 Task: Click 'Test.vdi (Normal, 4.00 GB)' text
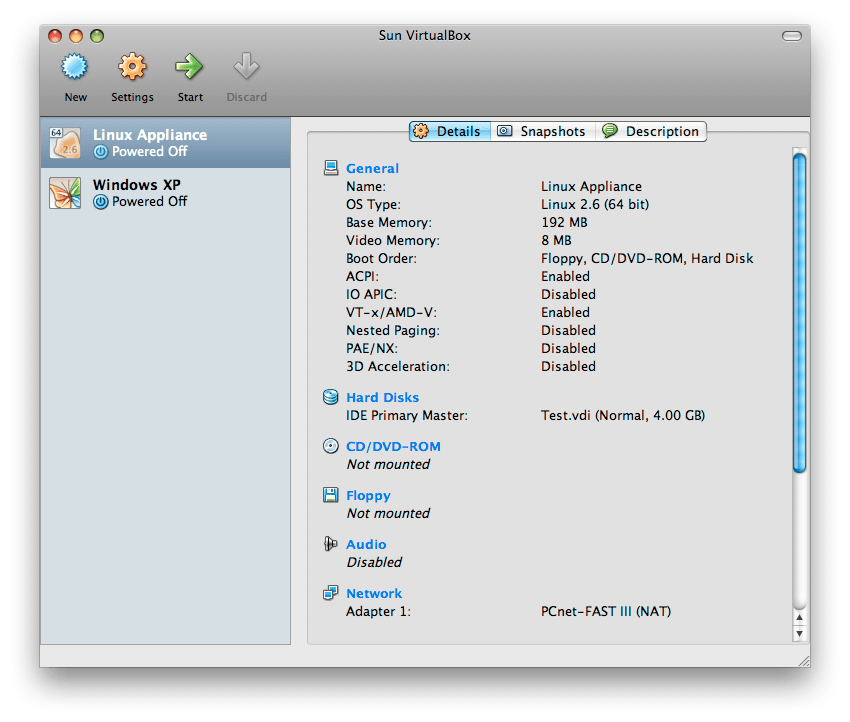coord(623,416)
